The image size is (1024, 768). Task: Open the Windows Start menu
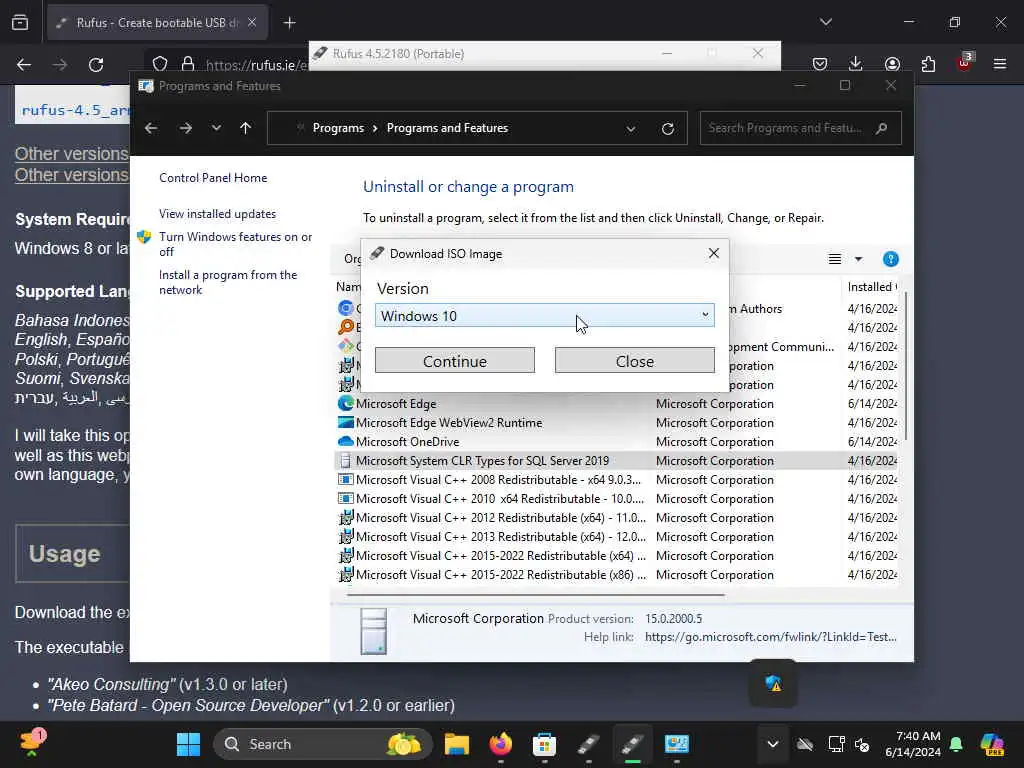click(x=189, y=744)
